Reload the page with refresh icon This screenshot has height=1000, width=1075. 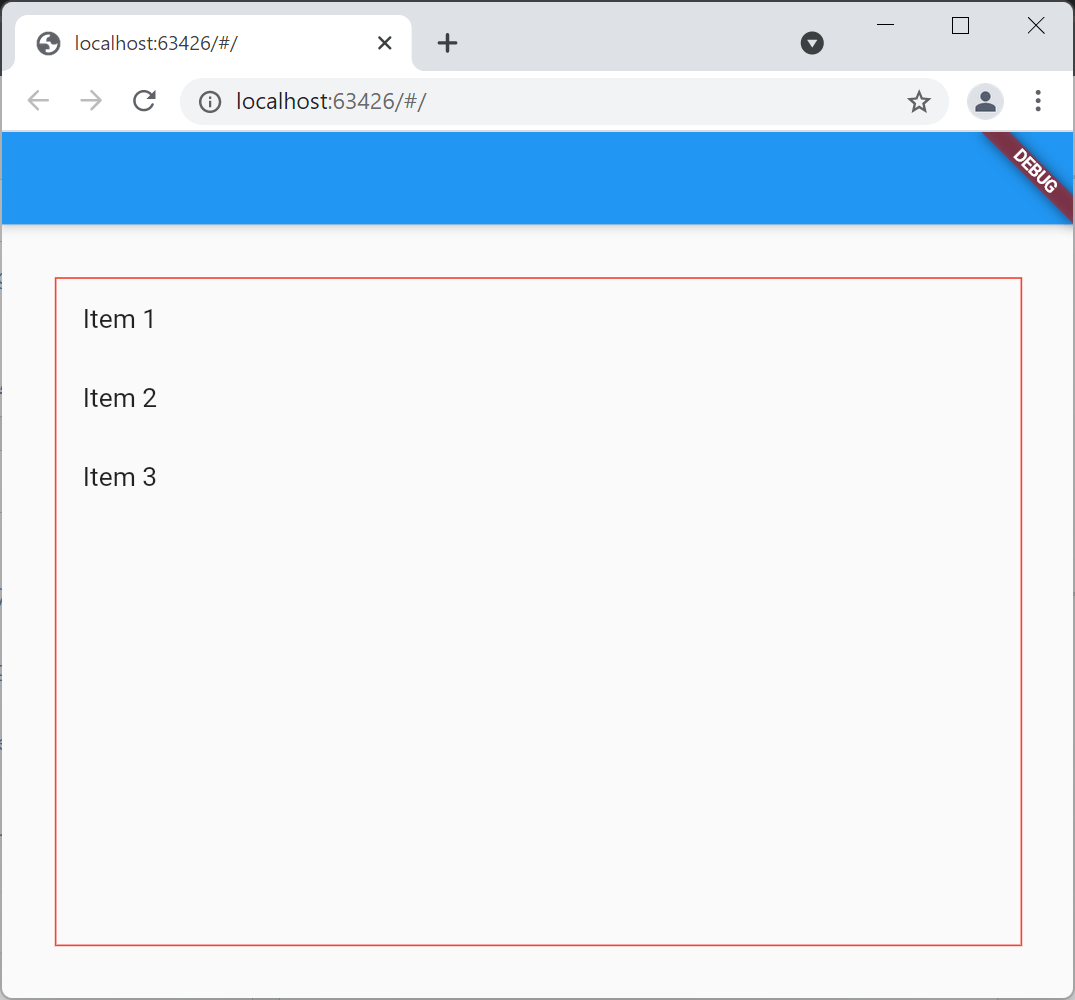tap(144, 101)
